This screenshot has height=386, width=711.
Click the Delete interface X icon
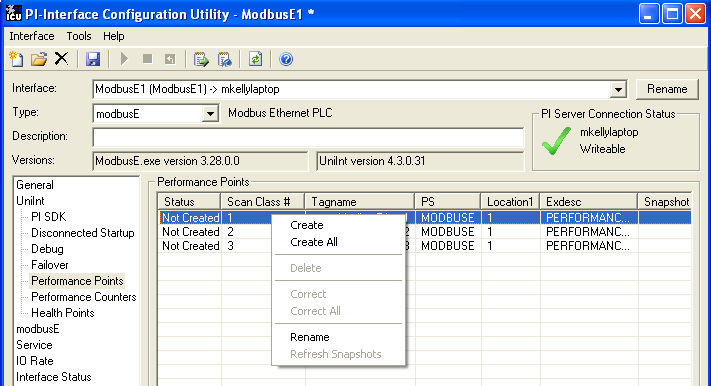(x=61, y=59)
